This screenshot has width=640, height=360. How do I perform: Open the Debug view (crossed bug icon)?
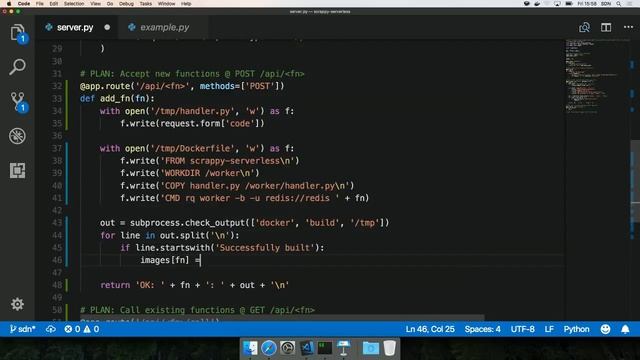(x=17, y=136)
